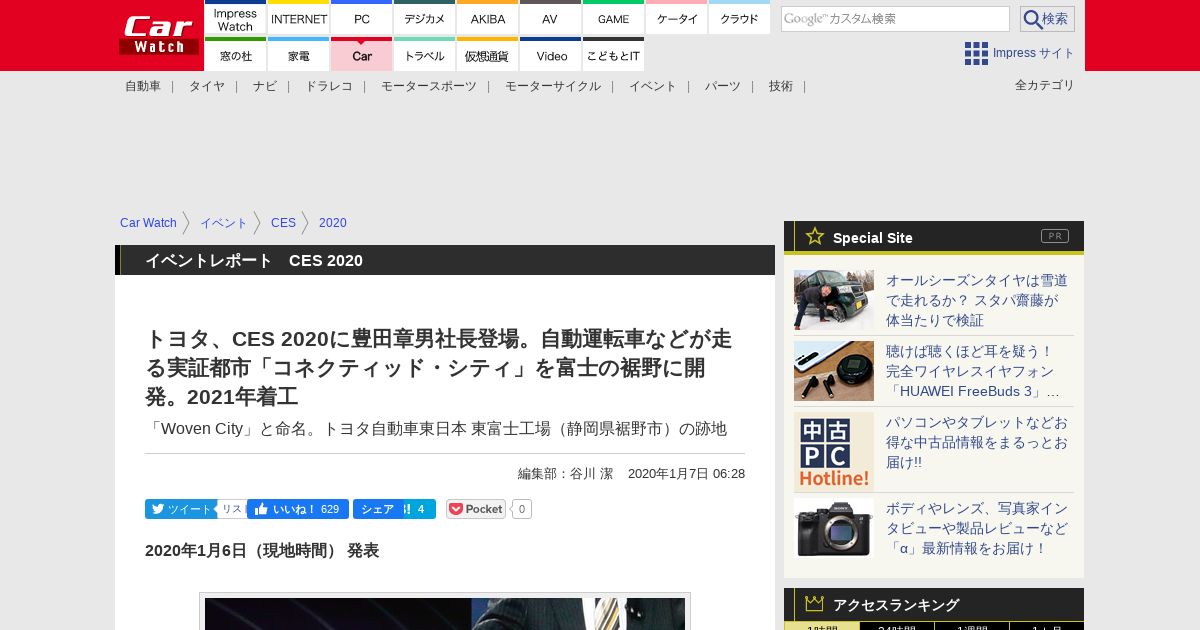Show 全カテゴリ list
This screenshot has height=630, width=1200.
point(1045,85)
